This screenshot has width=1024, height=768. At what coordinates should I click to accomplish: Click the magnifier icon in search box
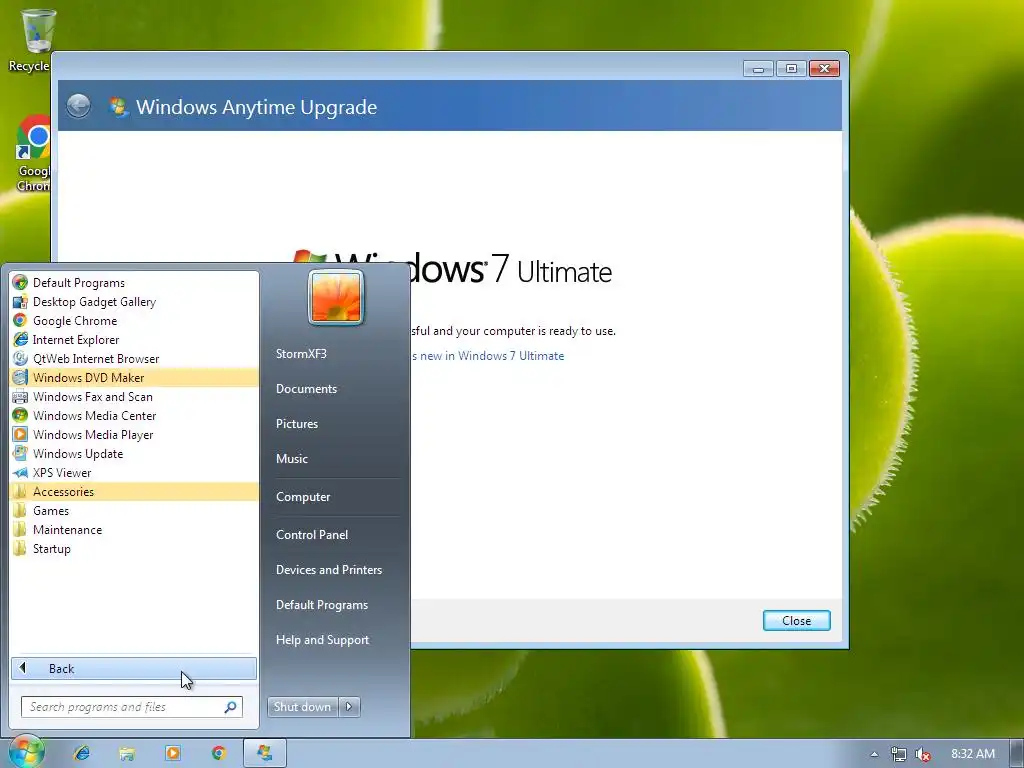tap(231, 707)
